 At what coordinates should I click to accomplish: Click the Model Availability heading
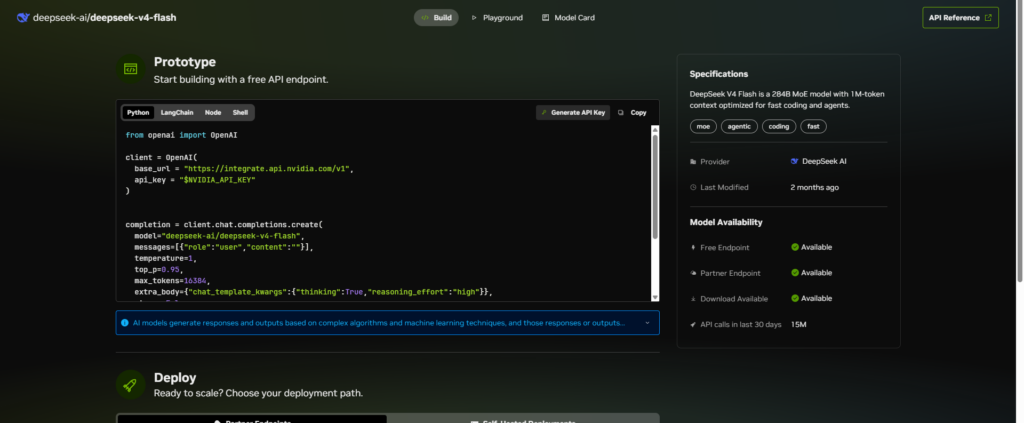click(x=726, y=222)
